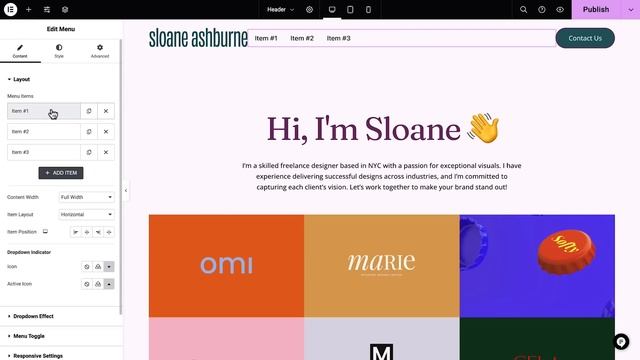Open the Item #2 menu item row in the panel
The image size is (640, 360).
click(x=44, y=131)
